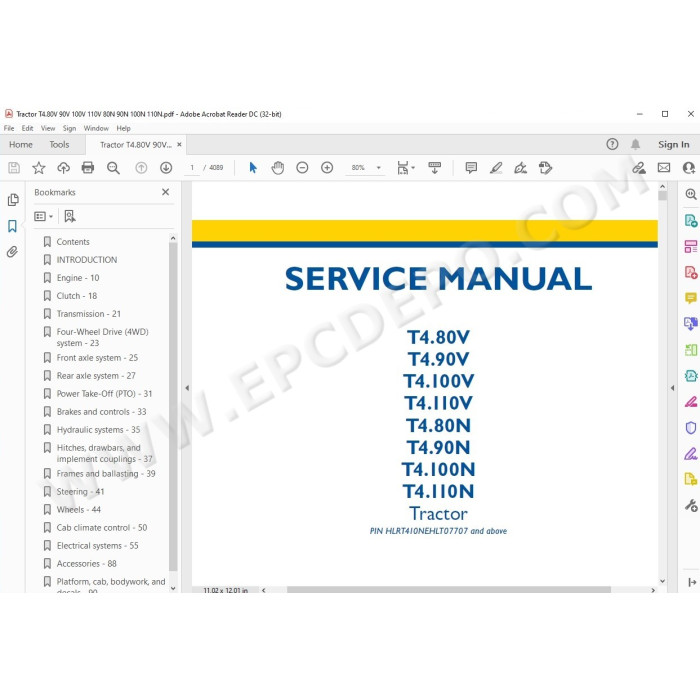Switch to the Tools tab
This screenshot has height=700, width=700.
59,145
